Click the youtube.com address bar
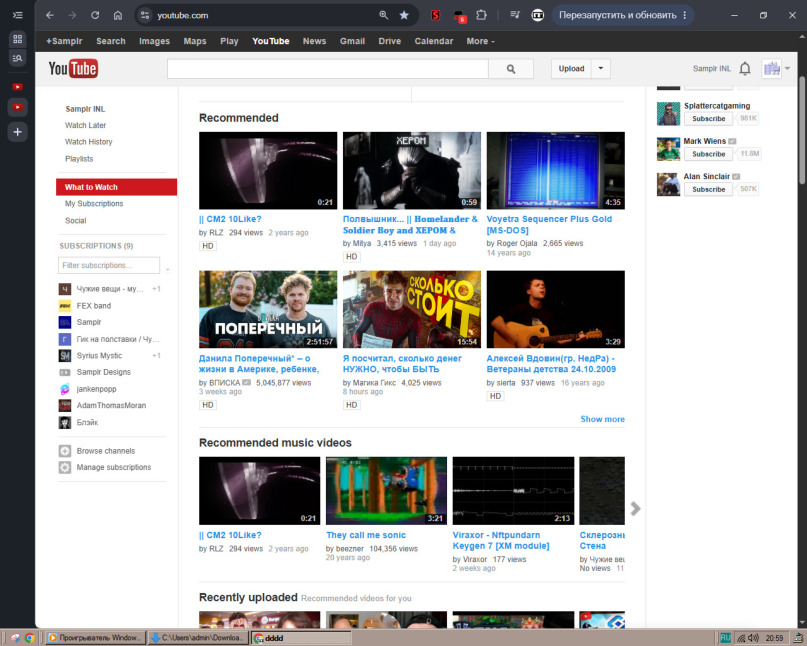This screenshot has width=807, height=646. (260, 15)
